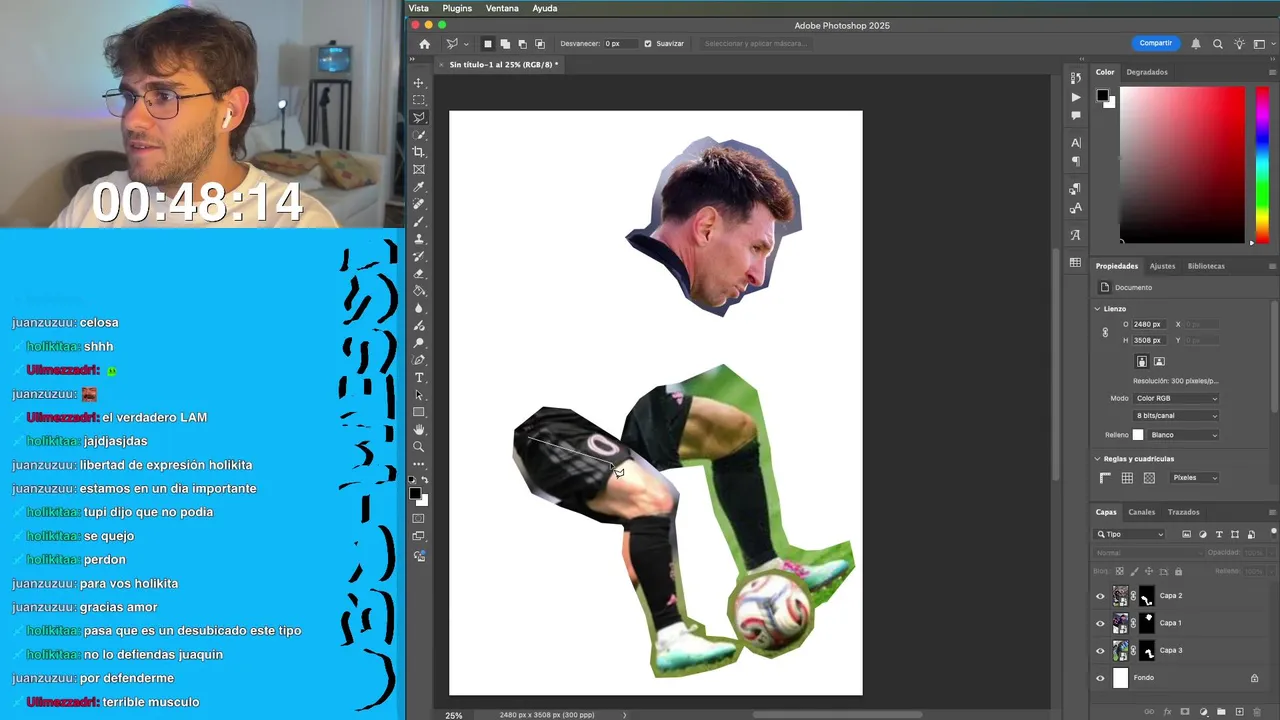Click the new group folder icon
This screenshot has width=1280, height=720.
1221,712
